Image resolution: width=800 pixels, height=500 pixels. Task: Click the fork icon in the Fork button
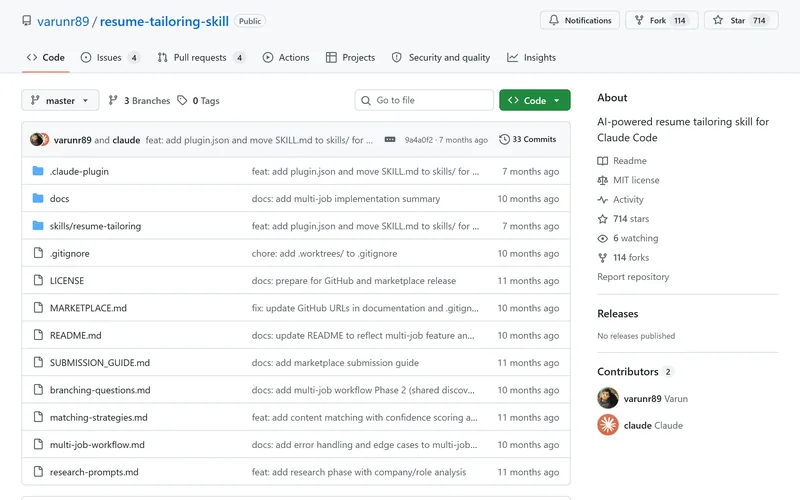(x=639, y=20)
